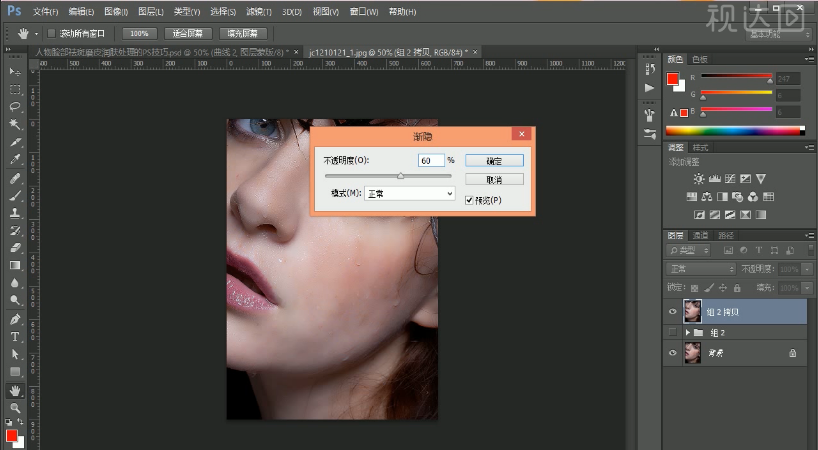Show the 组 2 group layer
The image size is (818, 450).
672,332
